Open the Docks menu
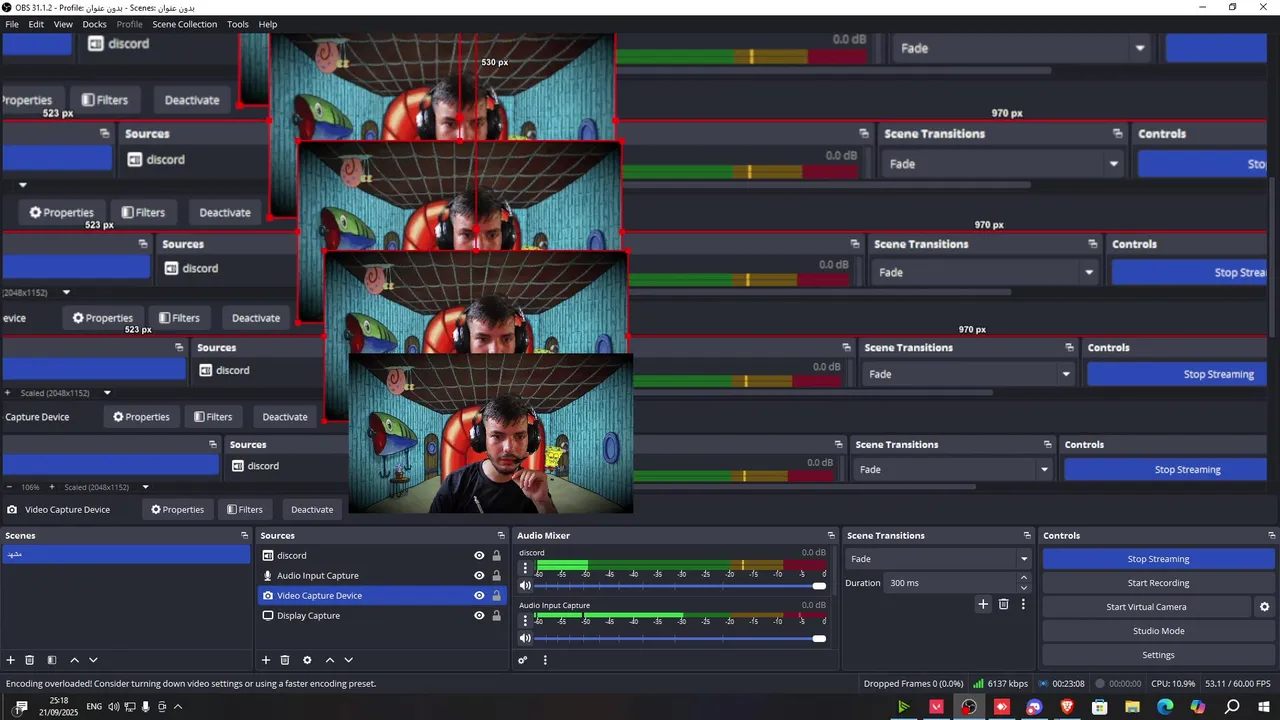Viewport: 1280px width, 720px height. pos(94,24)
